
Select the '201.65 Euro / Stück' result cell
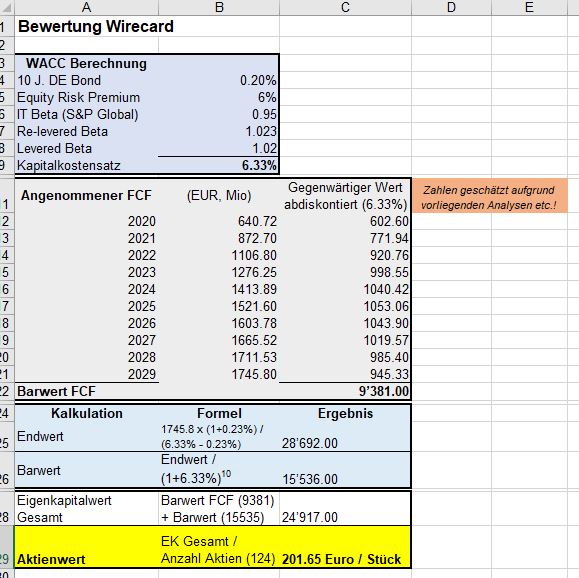(345, 547)
